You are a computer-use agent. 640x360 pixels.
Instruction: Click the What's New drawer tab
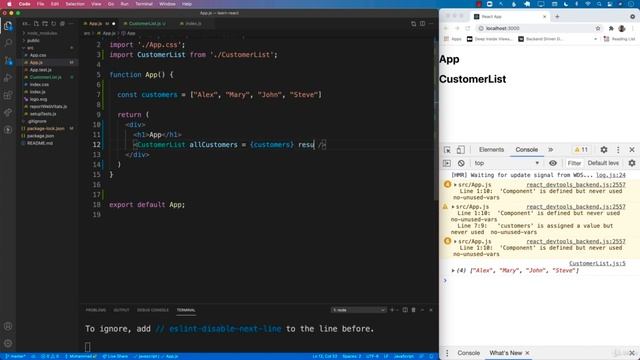click(505, 353)
